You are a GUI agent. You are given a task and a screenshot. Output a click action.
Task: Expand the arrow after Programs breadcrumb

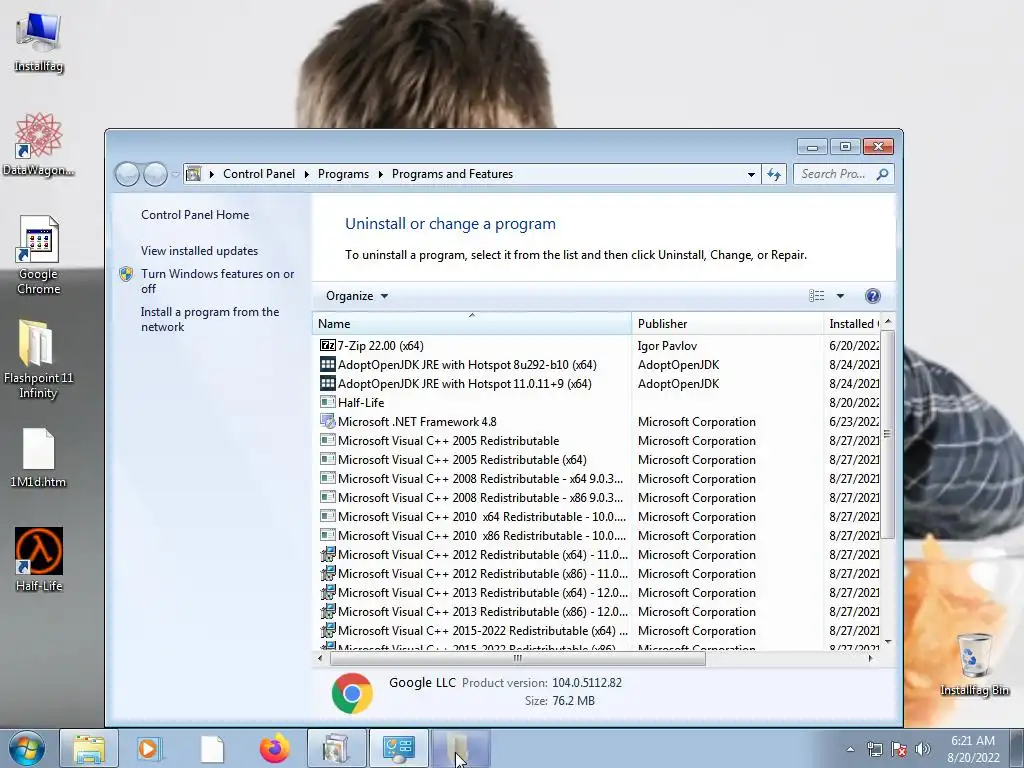(x=381, y=174)
